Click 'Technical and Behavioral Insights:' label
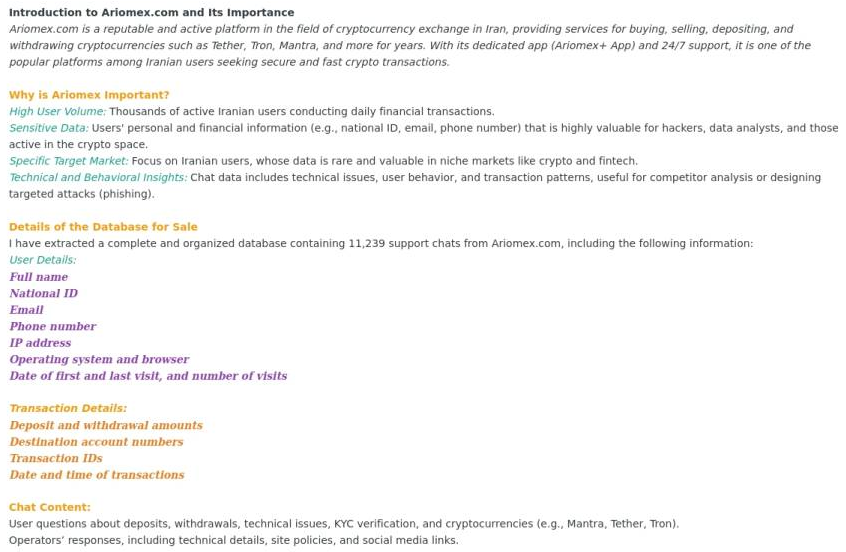The width and height of the screenshot is (846, 552). [x=98, y=178]
